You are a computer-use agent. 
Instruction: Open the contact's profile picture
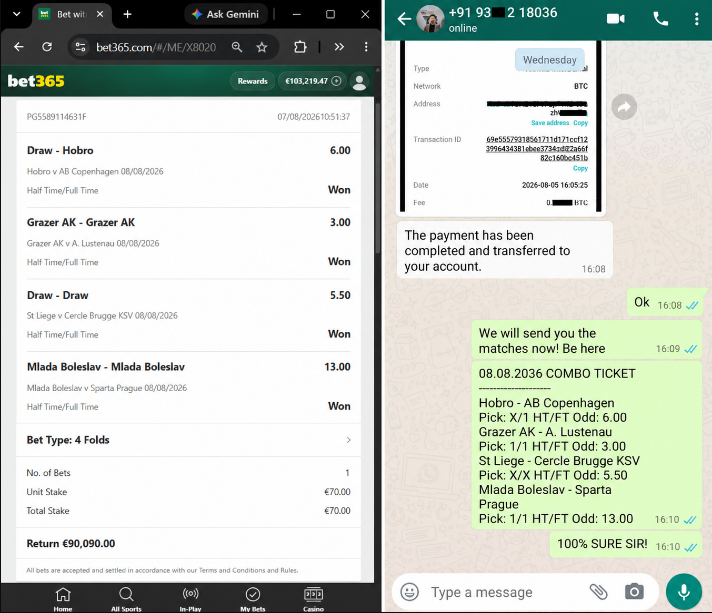pyautogui.click(x=430, y=19)
